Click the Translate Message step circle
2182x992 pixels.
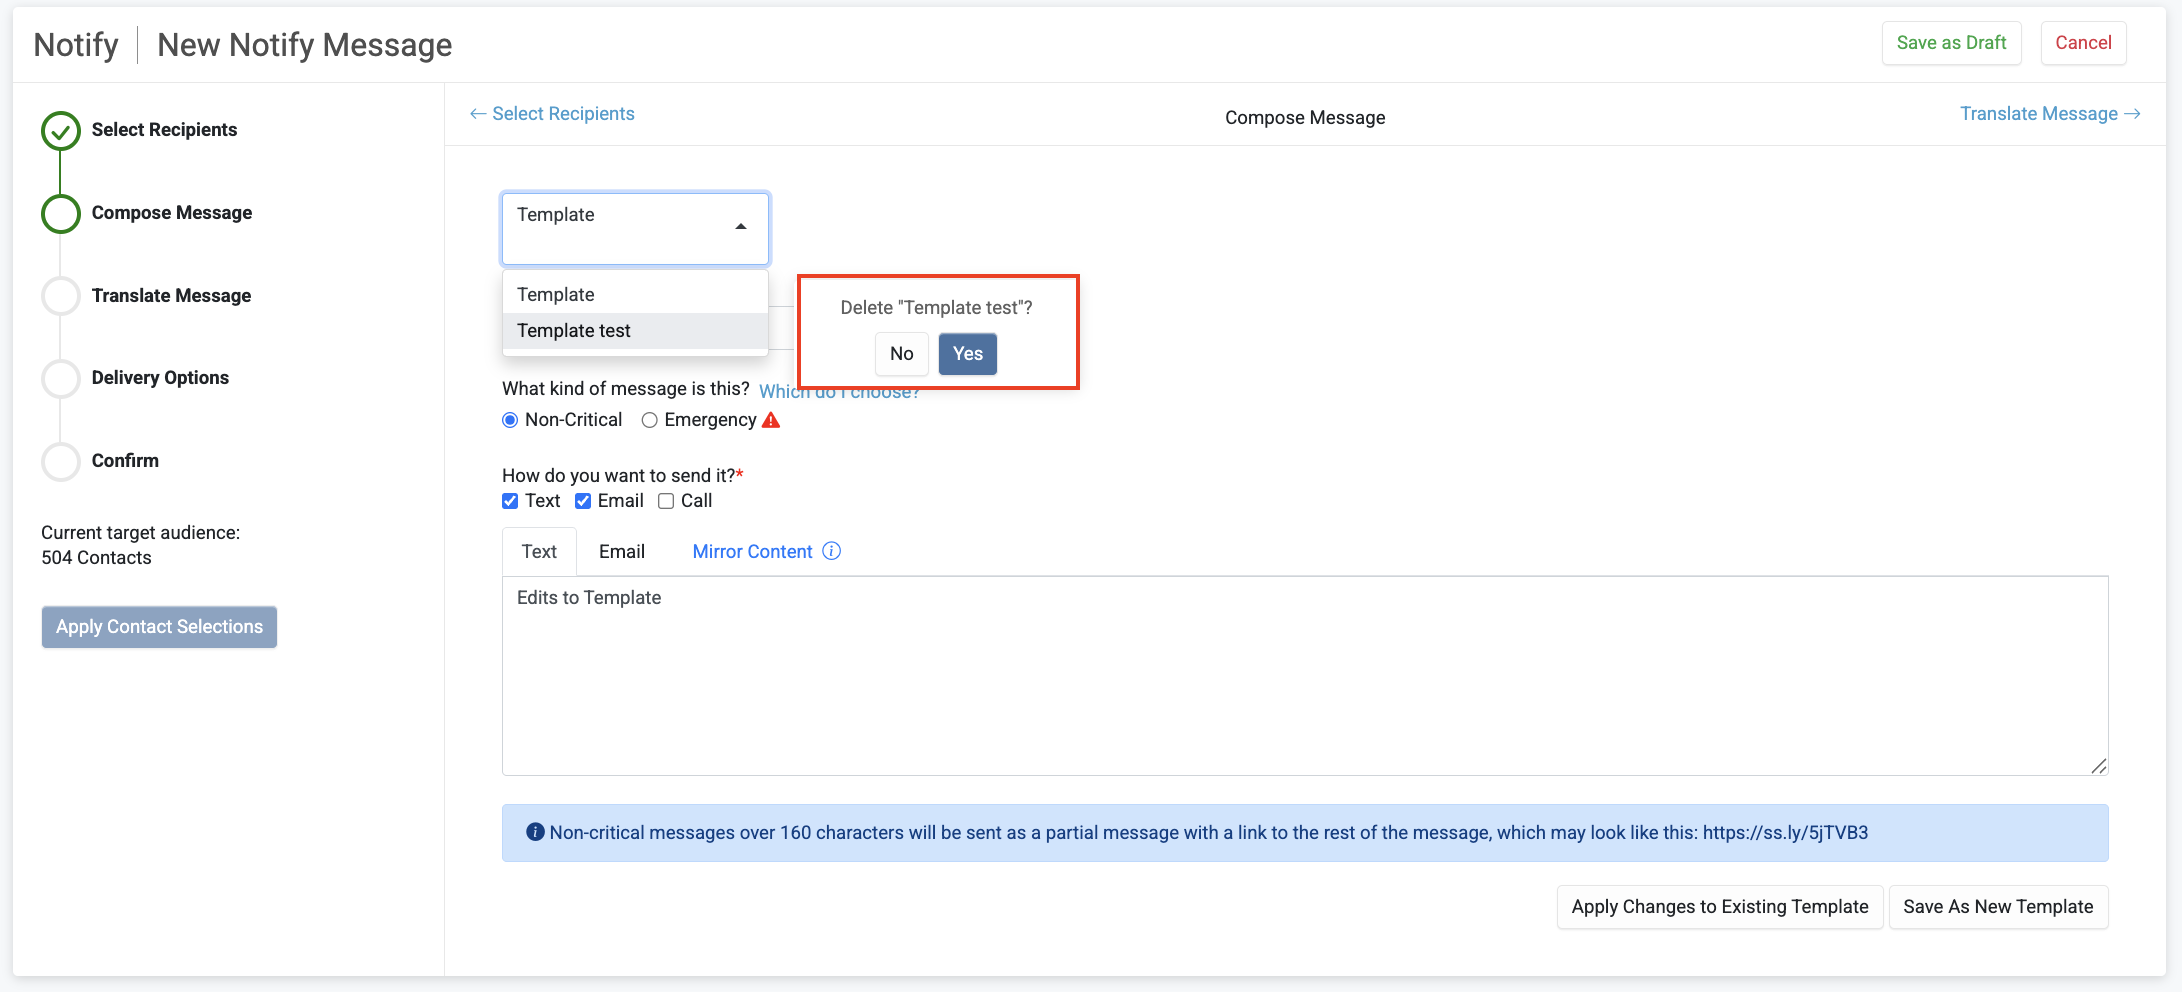point(61,296)
